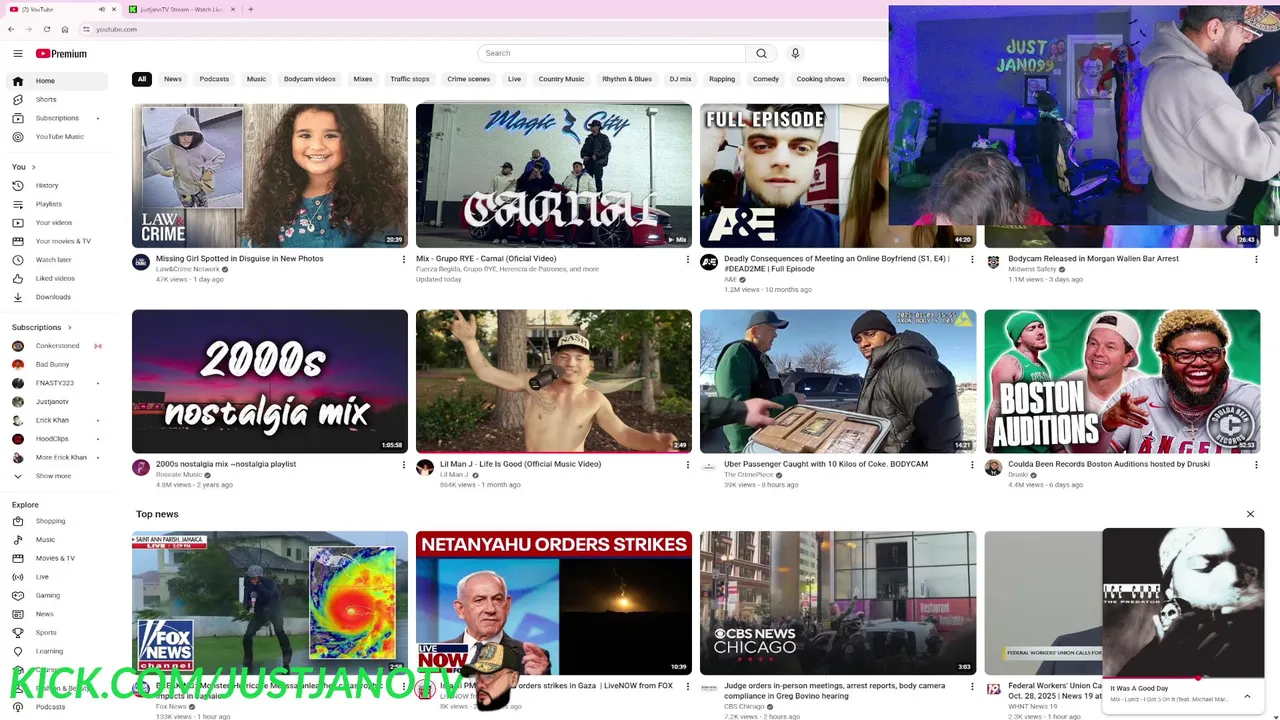Viewport: 1280px width, 720px height.
Task: Open Downloads in the sidebar
Action: tap(53, 297)
